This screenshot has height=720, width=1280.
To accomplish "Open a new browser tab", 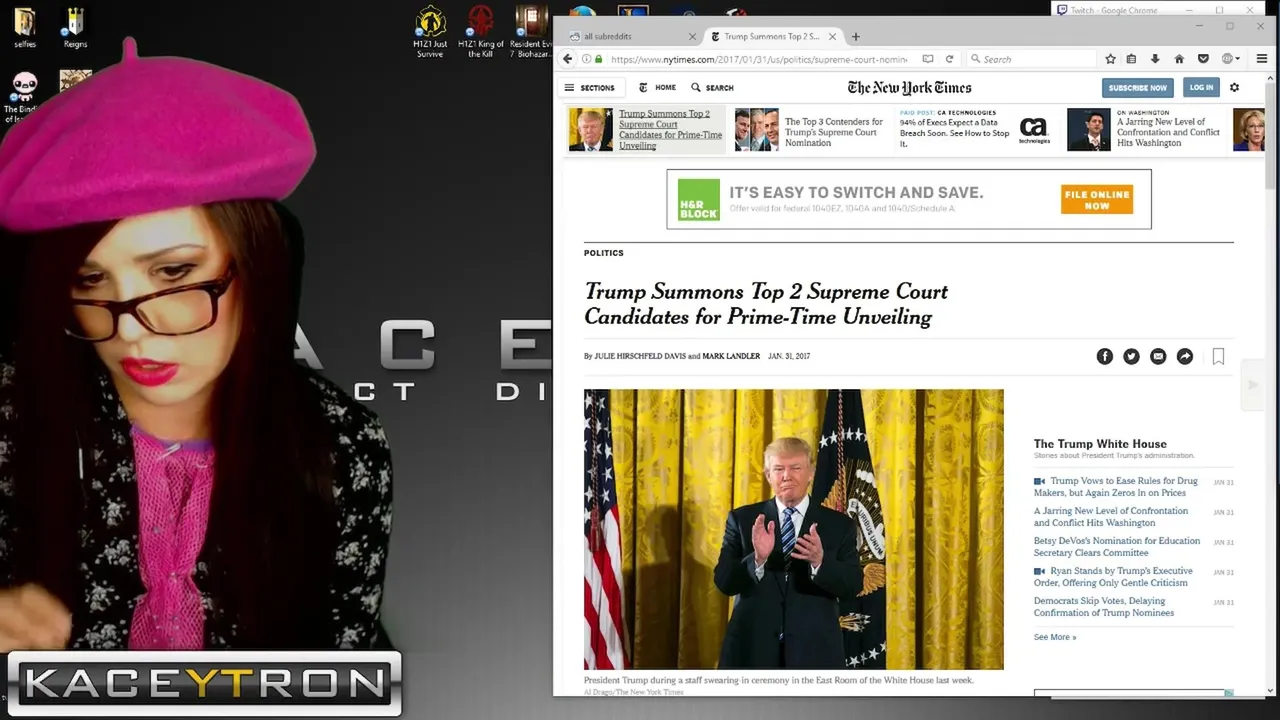I will click(x=855, y=36).
